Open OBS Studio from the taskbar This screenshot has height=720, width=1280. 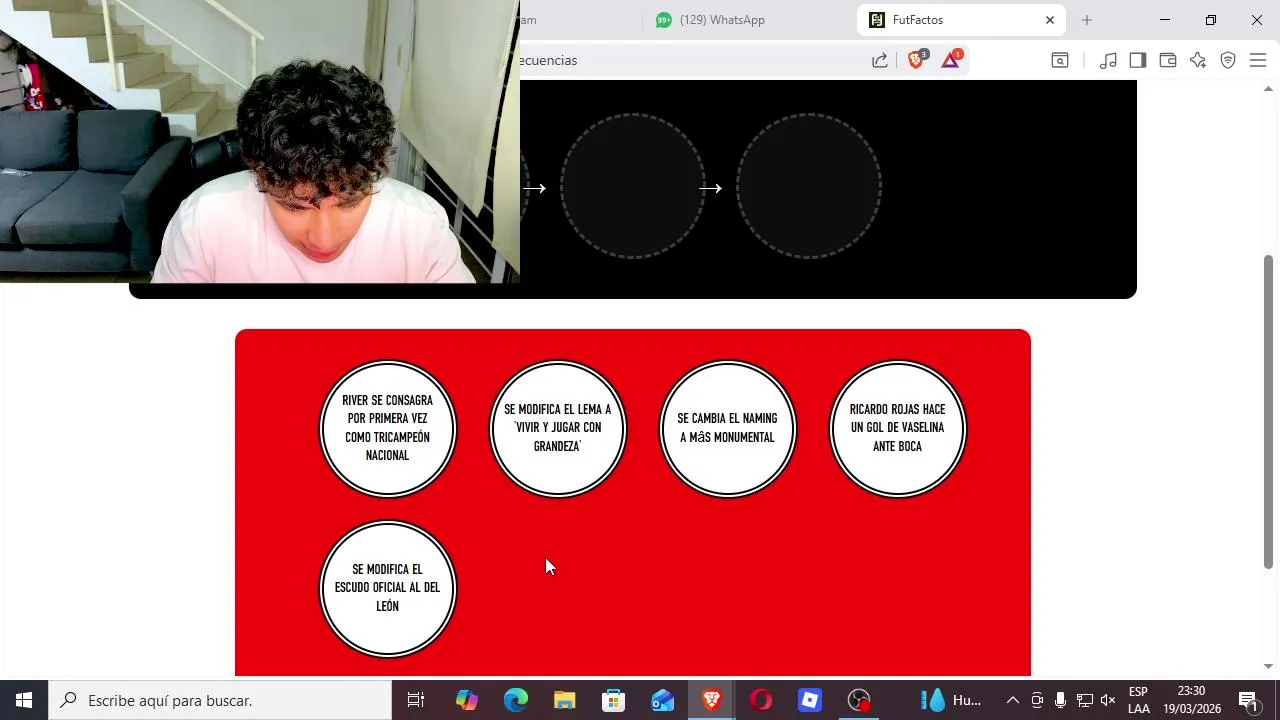[x=859, y=700]
